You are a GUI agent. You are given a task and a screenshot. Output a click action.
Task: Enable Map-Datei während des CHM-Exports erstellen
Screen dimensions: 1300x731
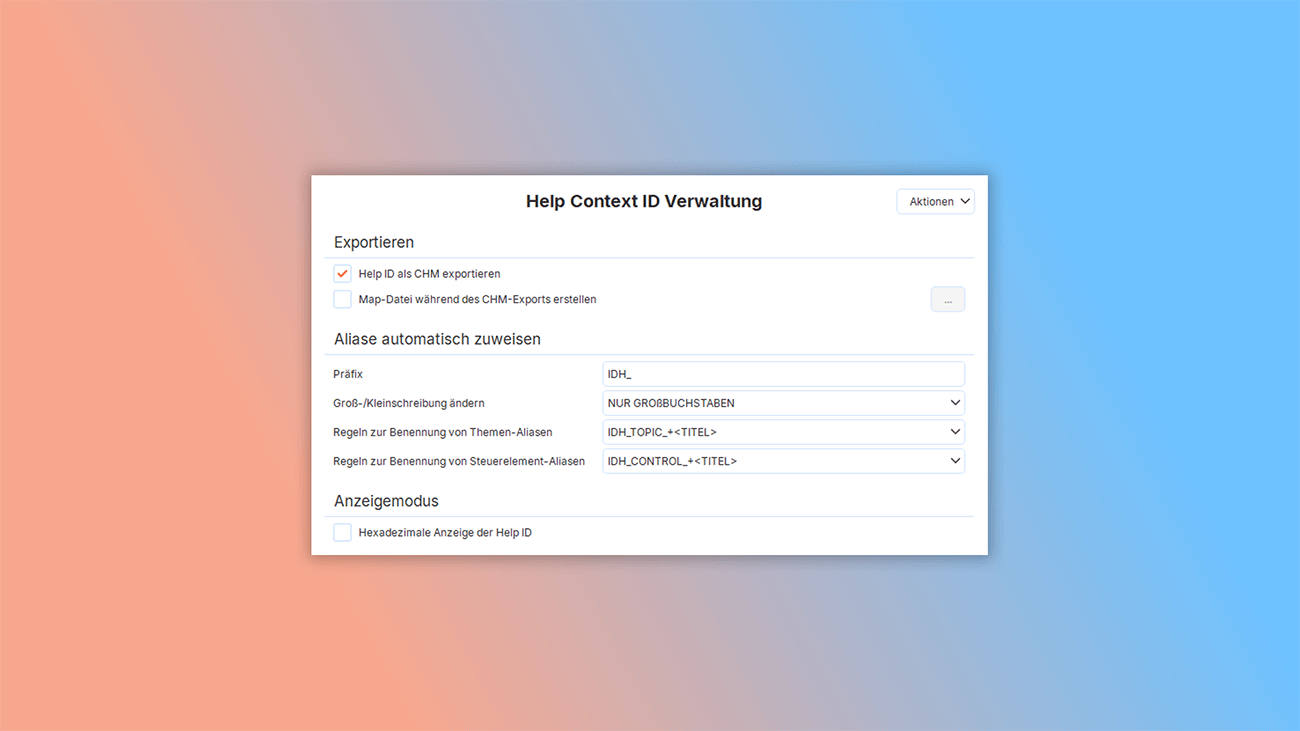tap(343, 300)
